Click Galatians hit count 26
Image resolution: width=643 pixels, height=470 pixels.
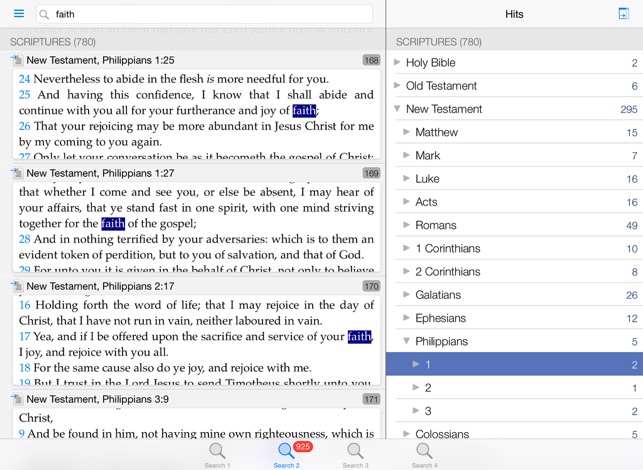coord(632,295)
